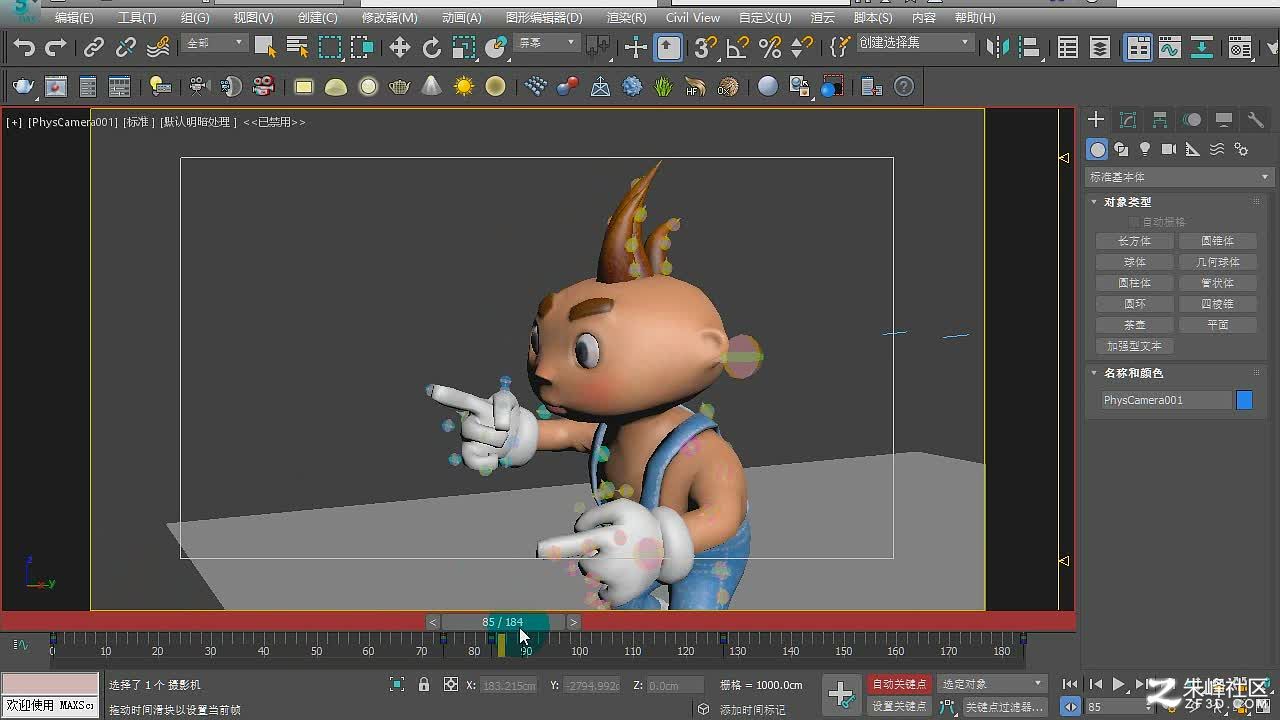Open the 修改器(M) menu

389,18
